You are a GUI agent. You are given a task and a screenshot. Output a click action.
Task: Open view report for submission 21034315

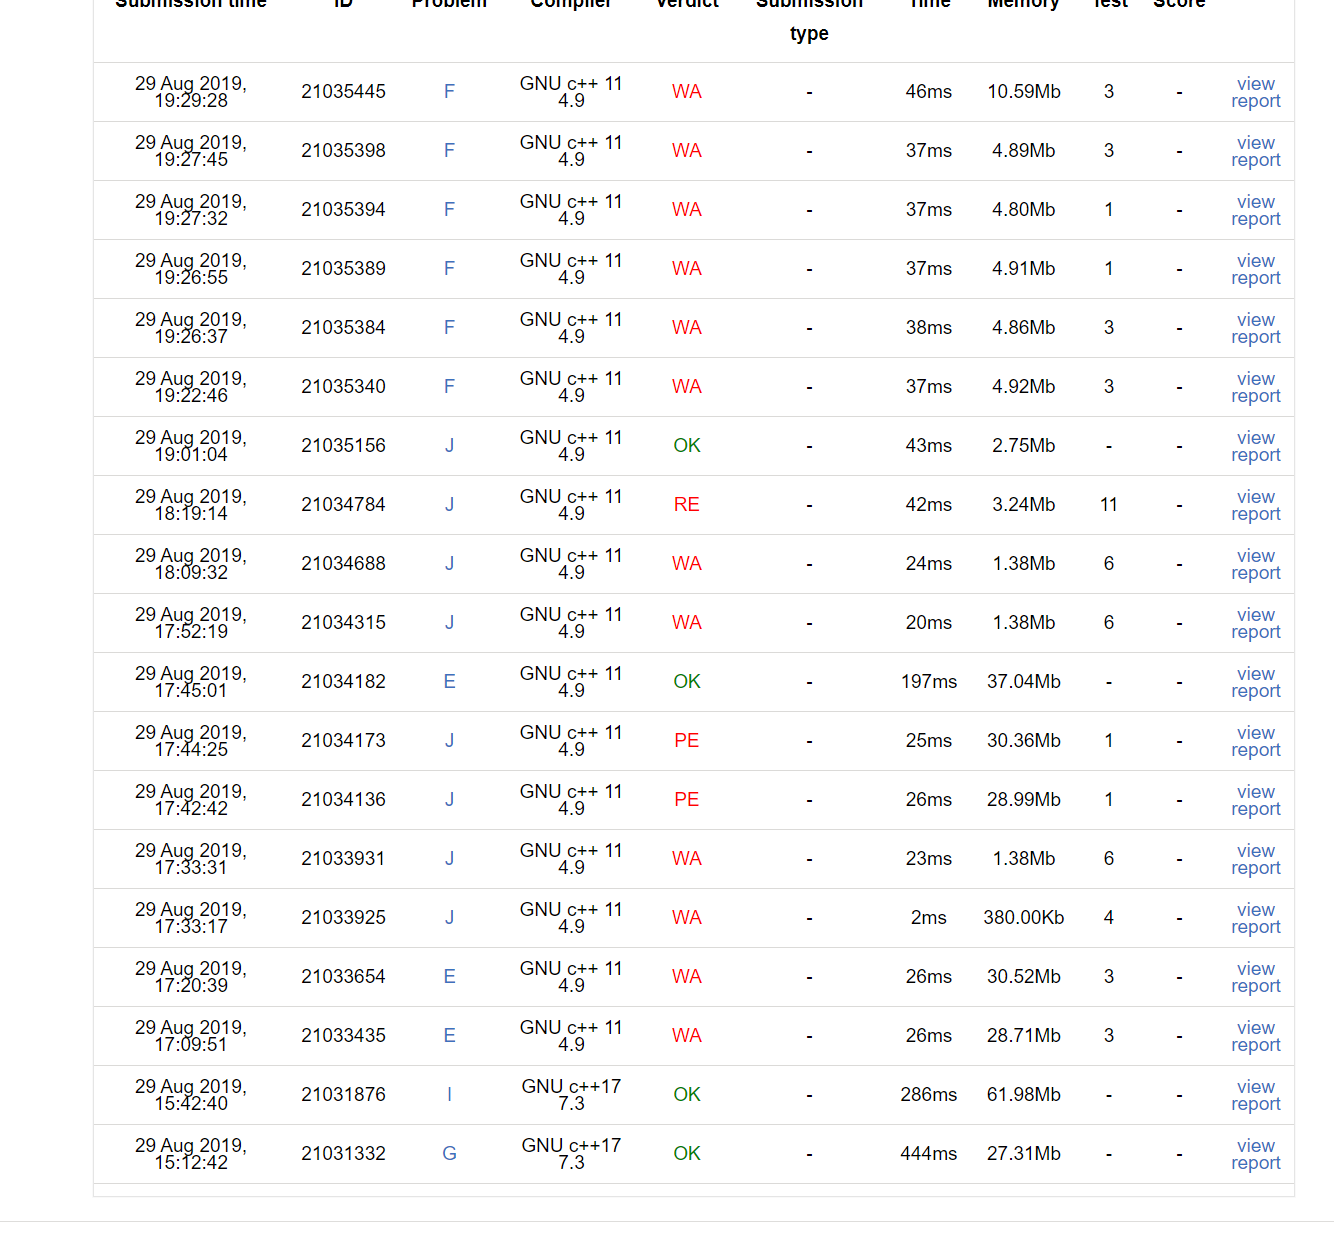pos(1255,623)
